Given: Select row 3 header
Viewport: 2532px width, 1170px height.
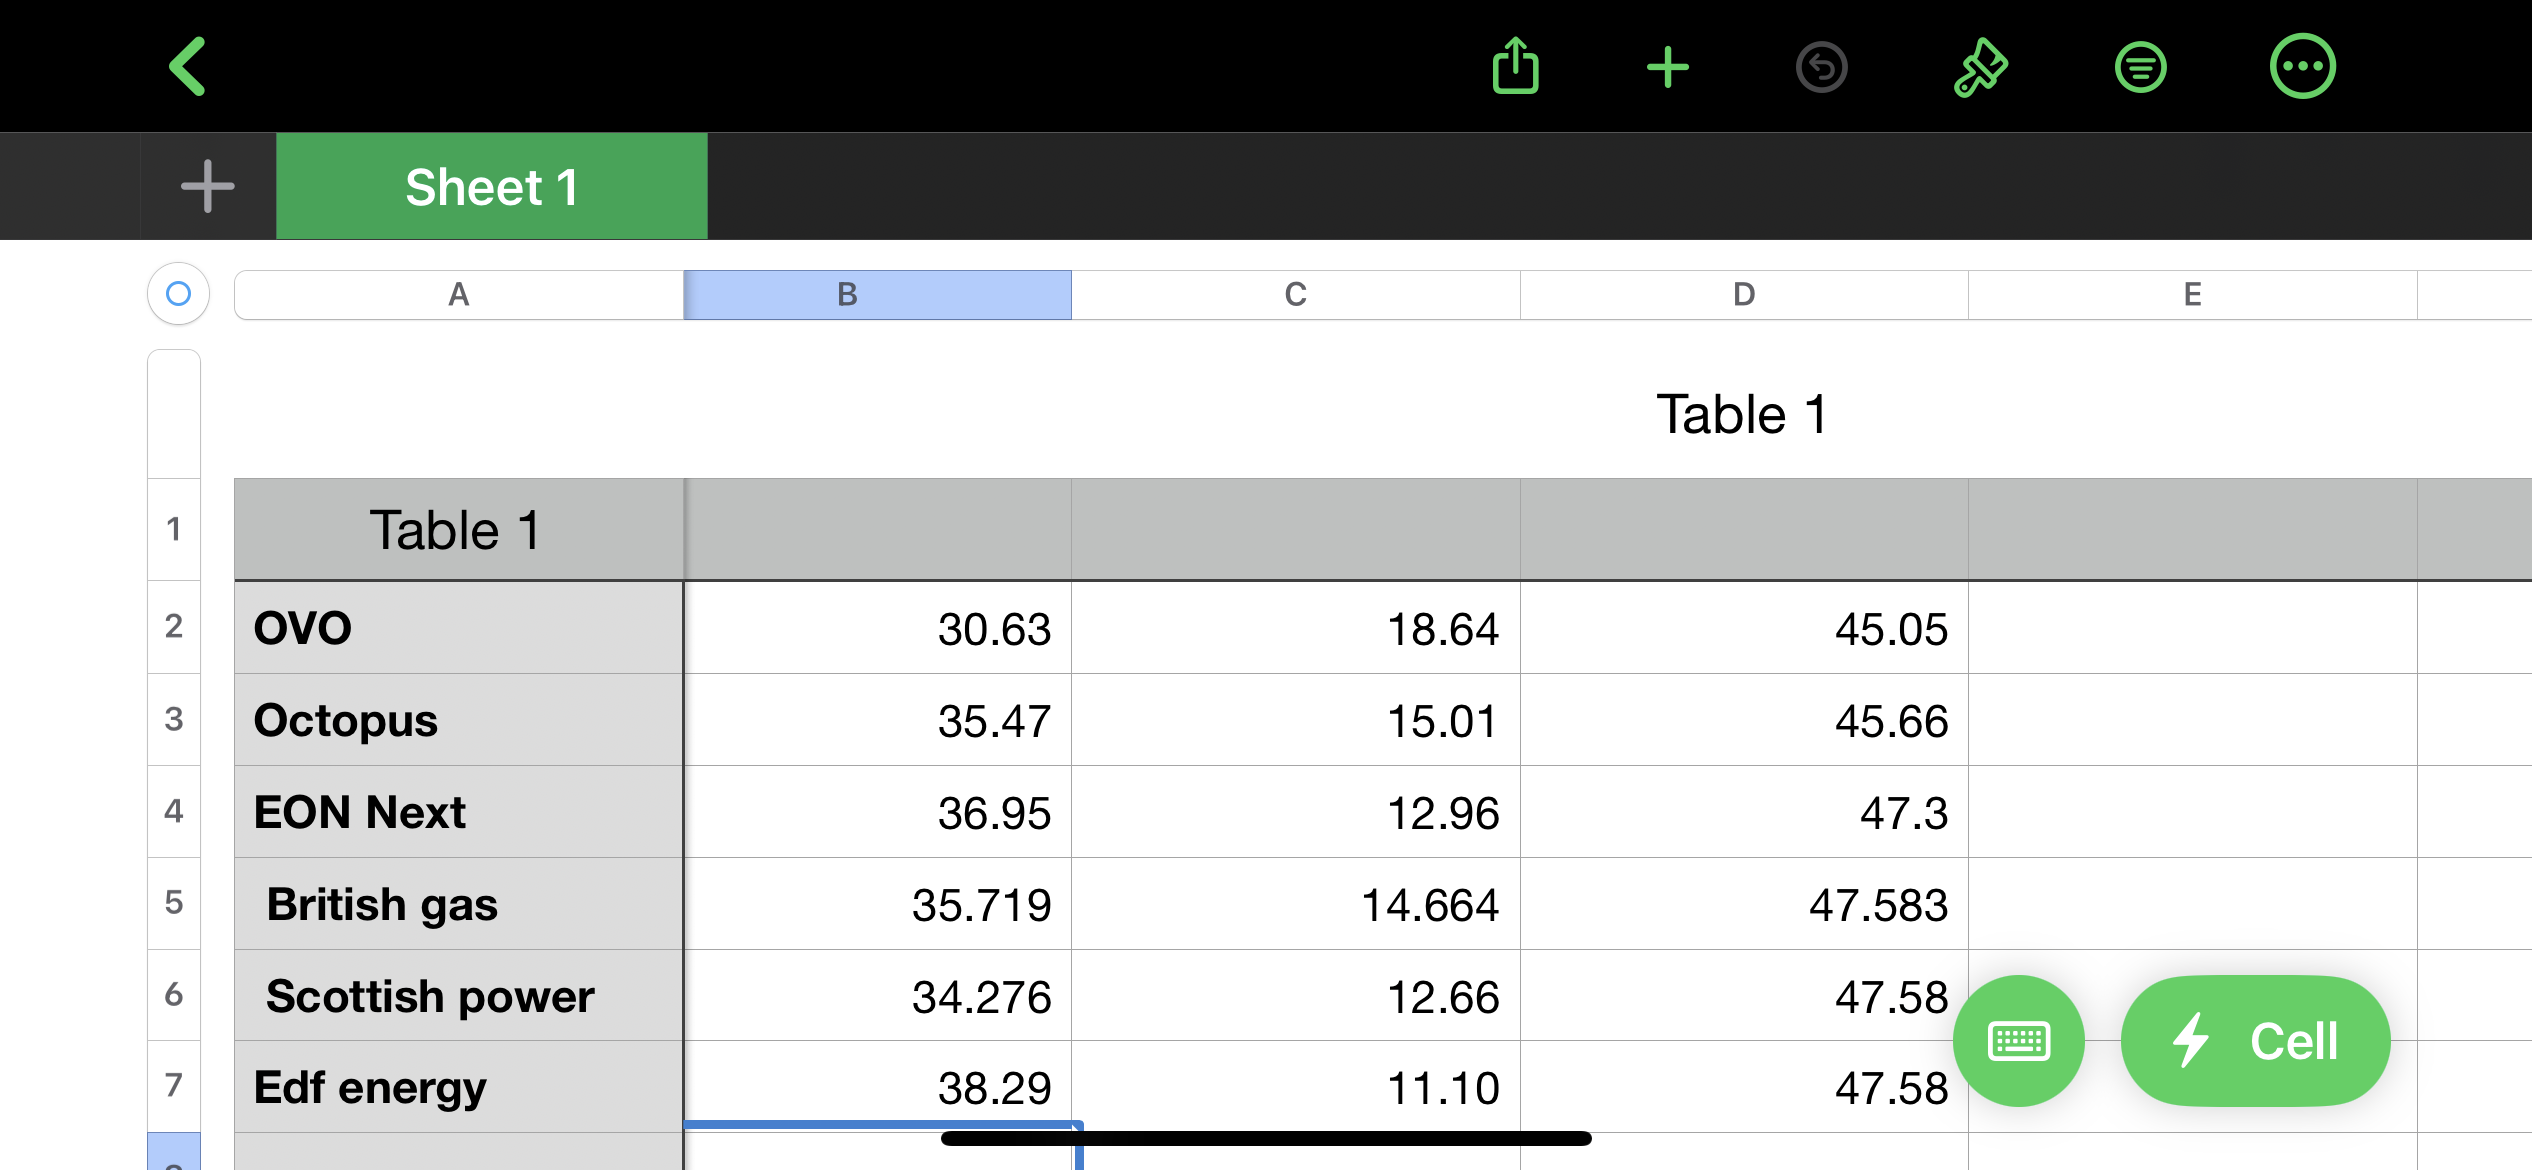Looking at the screenshot, I should [x=174, y=719].
